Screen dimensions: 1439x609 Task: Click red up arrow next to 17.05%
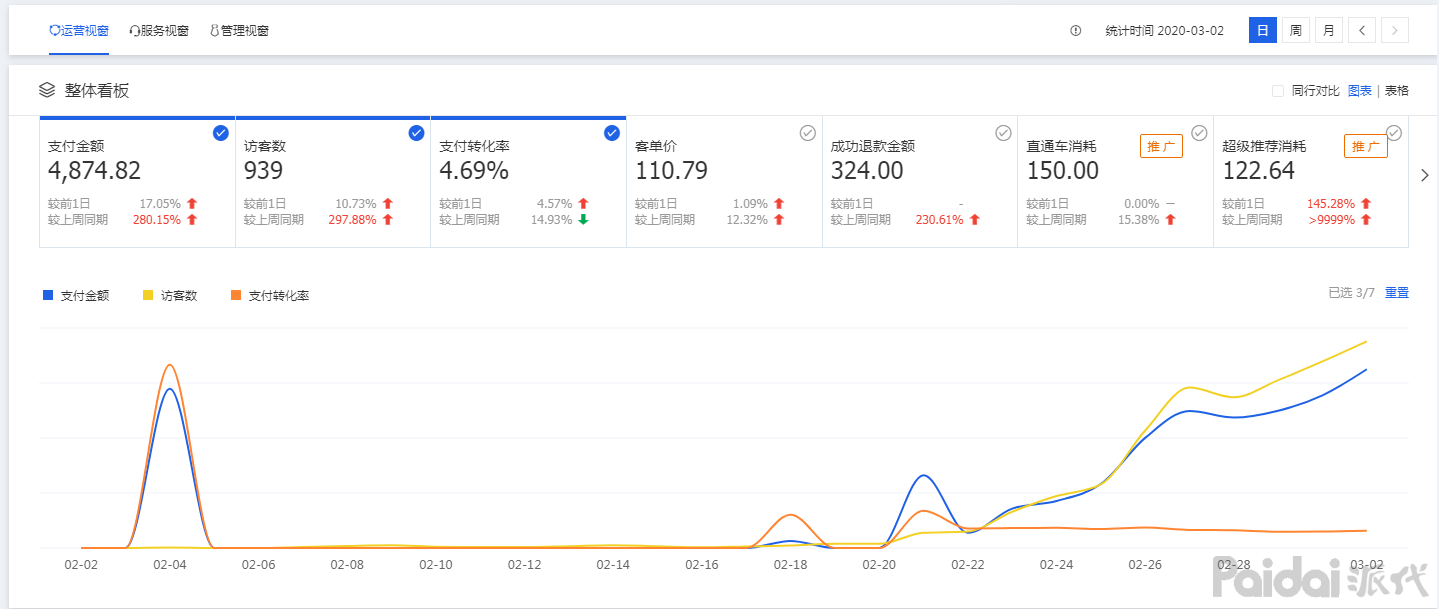(x=192, y=204)
